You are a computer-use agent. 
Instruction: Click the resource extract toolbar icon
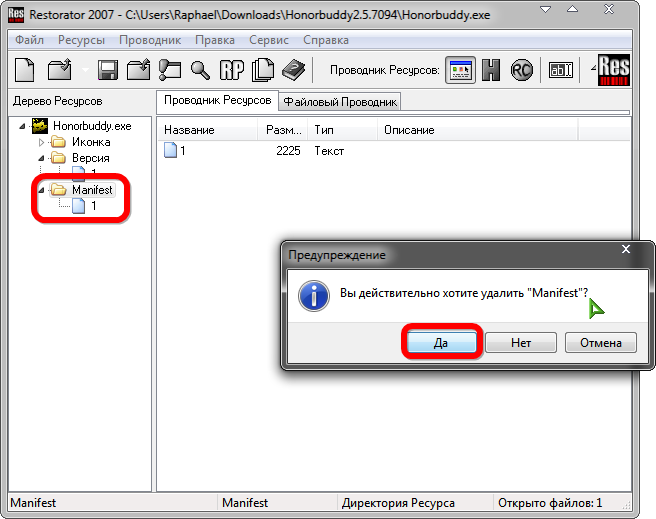click(x=169, y=69)
